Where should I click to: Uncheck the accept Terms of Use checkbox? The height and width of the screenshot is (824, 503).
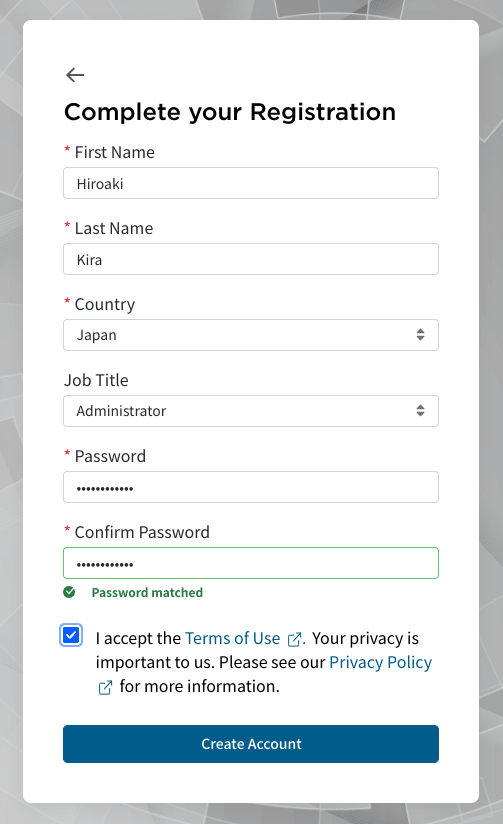[71, 635]
